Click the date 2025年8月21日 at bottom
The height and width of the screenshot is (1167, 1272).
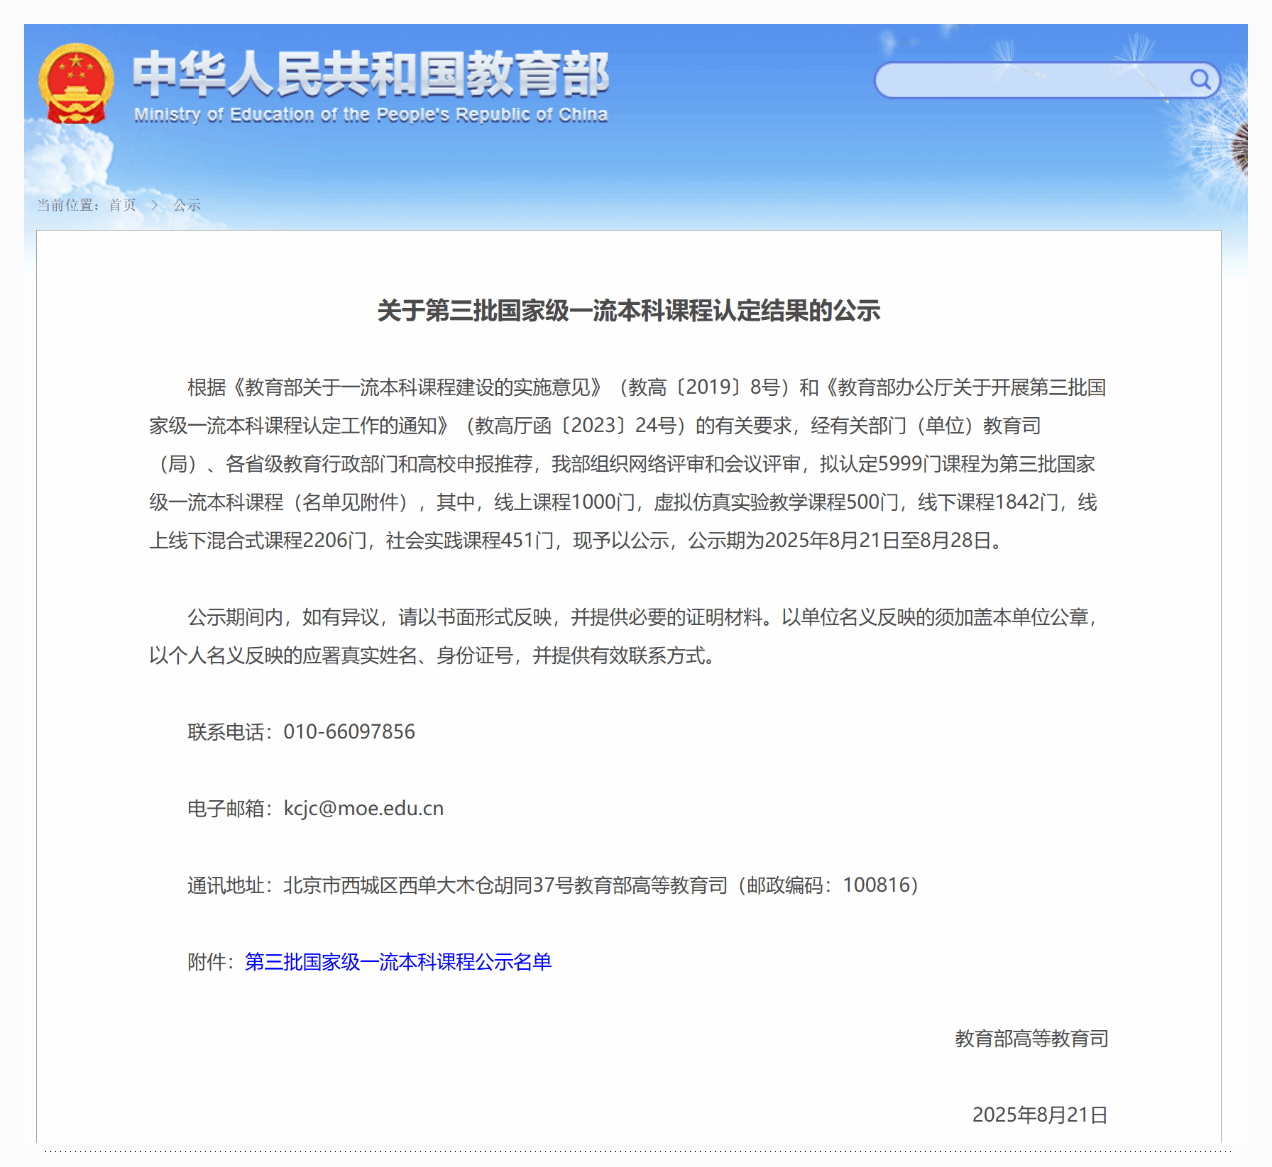[1040, 1115]
